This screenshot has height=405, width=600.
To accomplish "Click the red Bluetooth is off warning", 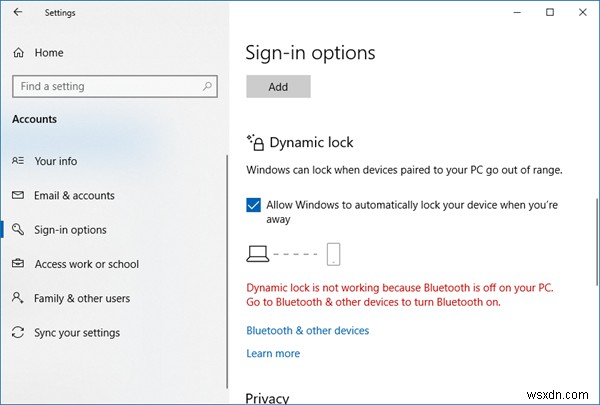I will click(400, 295).
